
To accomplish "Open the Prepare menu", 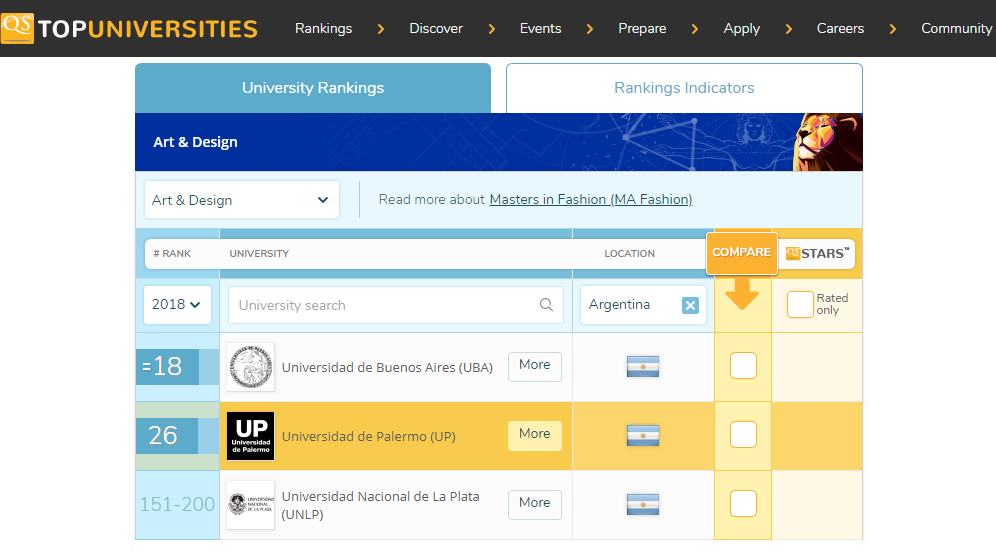I will pyautogui.click(x=642, y=29).
